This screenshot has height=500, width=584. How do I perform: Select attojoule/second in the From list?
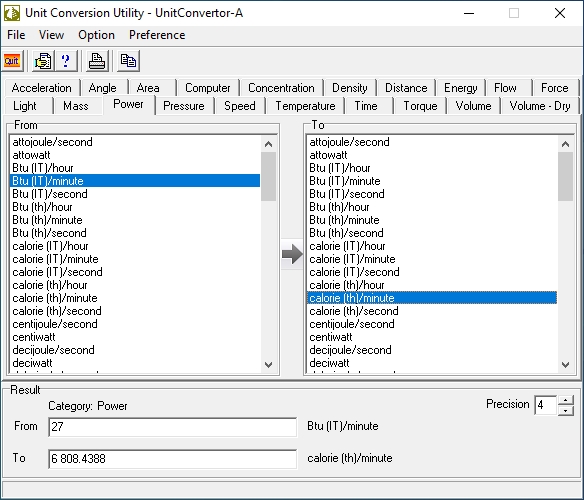click(135, 142)
